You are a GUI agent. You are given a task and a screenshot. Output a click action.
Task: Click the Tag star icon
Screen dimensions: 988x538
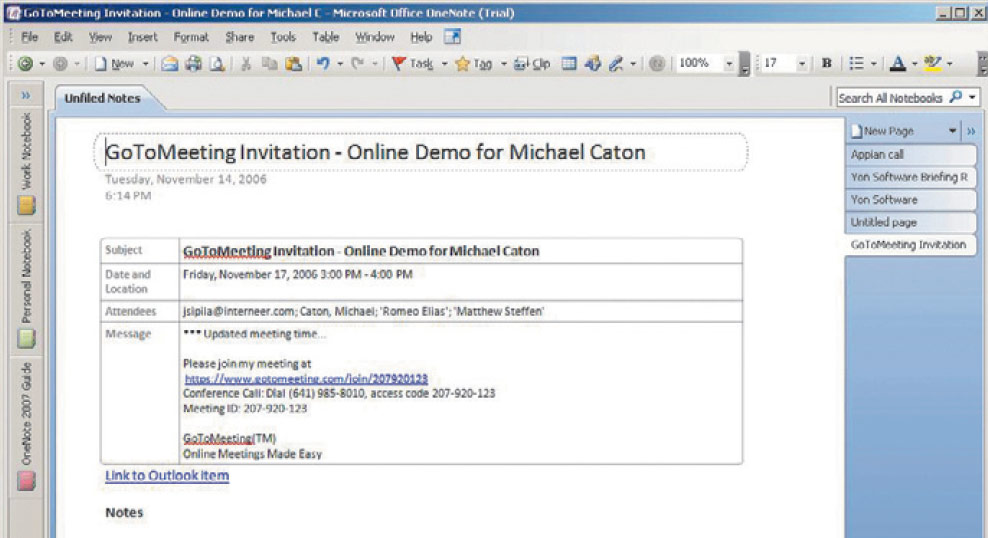[x=462, y=63]
